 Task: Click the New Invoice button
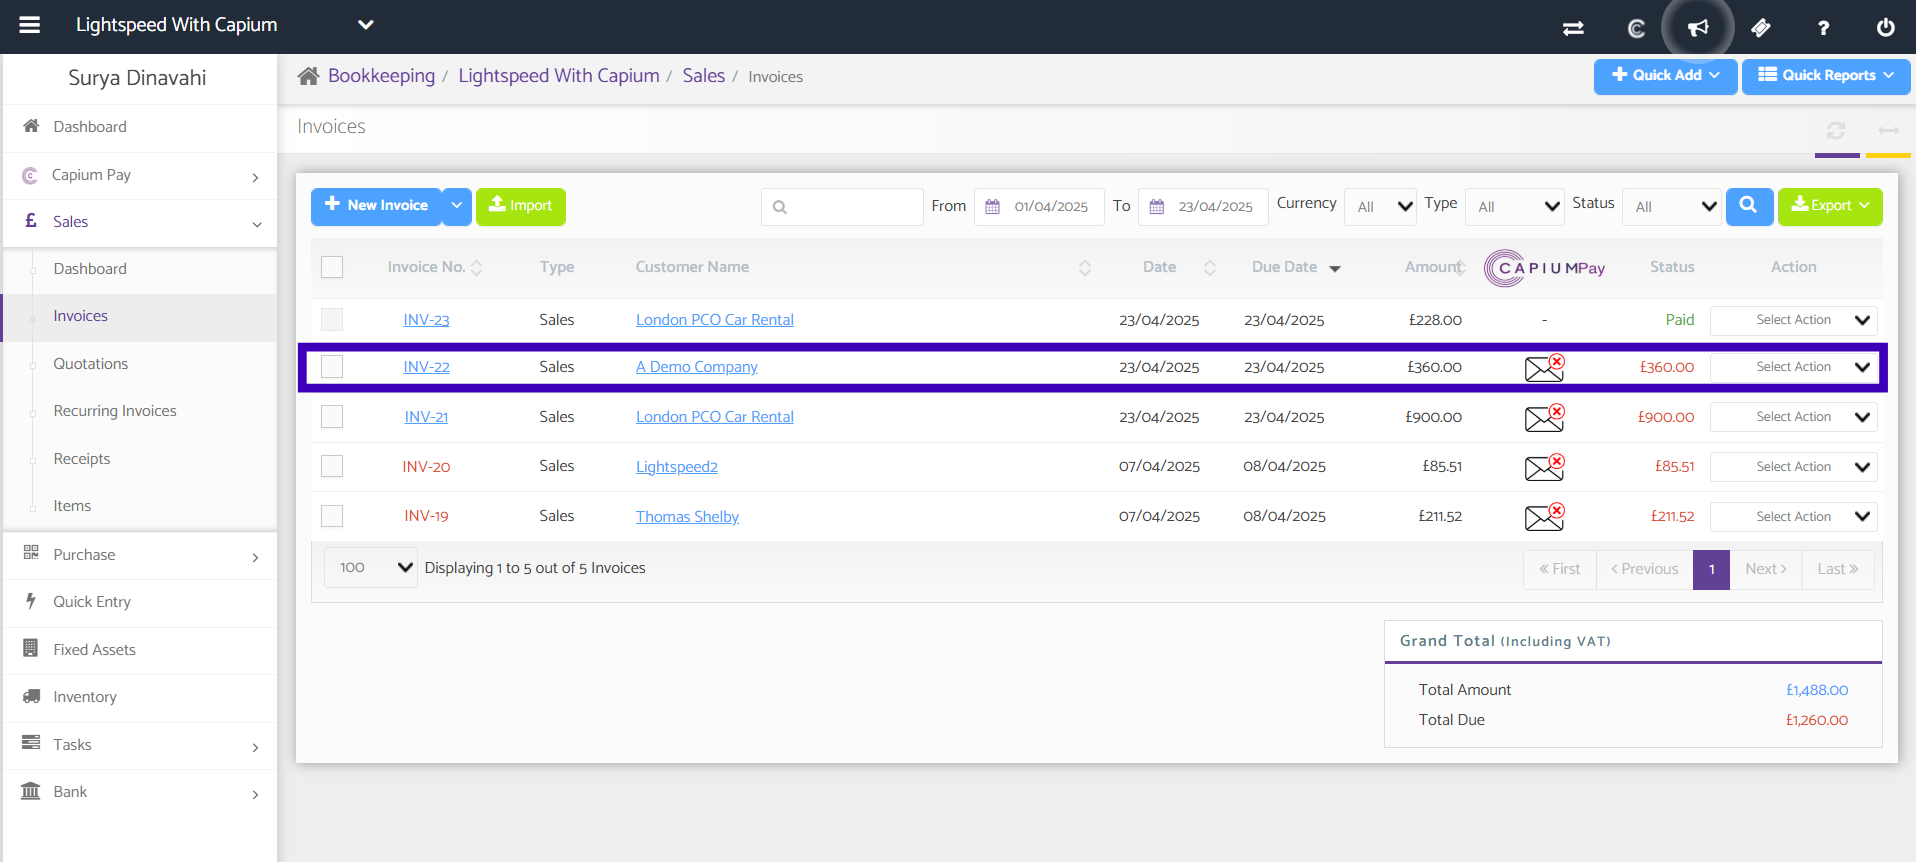point(376,206)
